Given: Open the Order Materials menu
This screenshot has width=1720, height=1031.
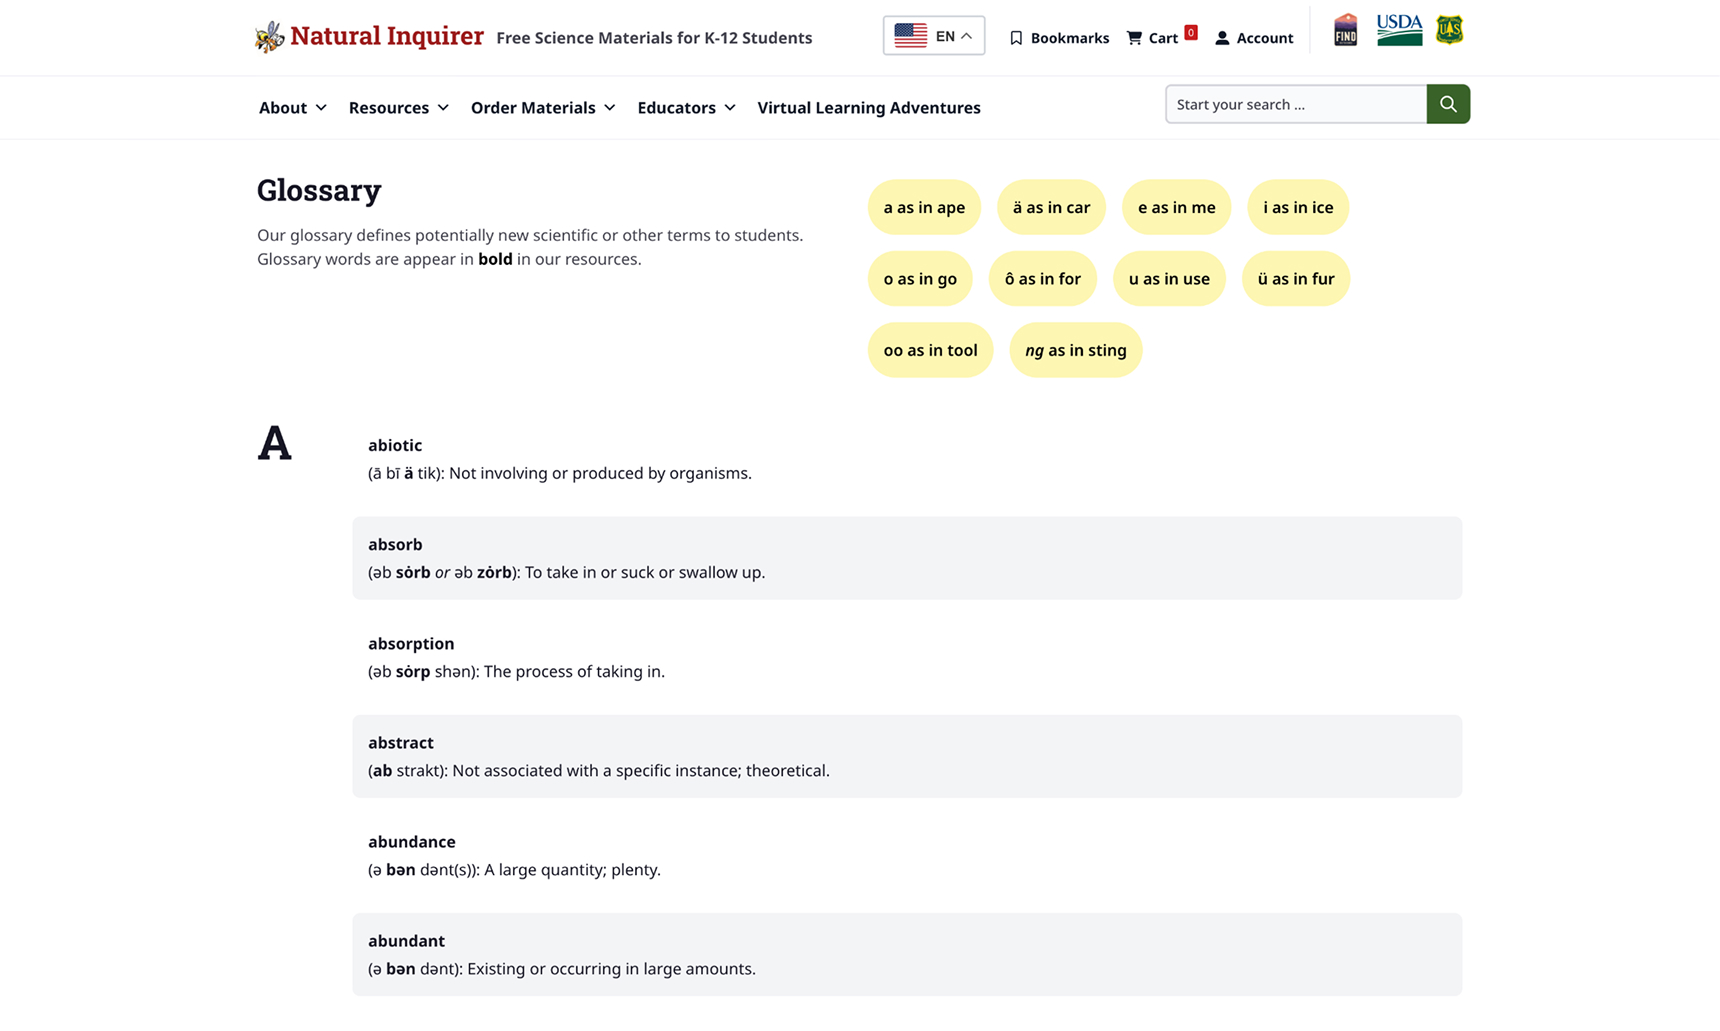Looking at the screenshot, I should (x=543, y=107).
